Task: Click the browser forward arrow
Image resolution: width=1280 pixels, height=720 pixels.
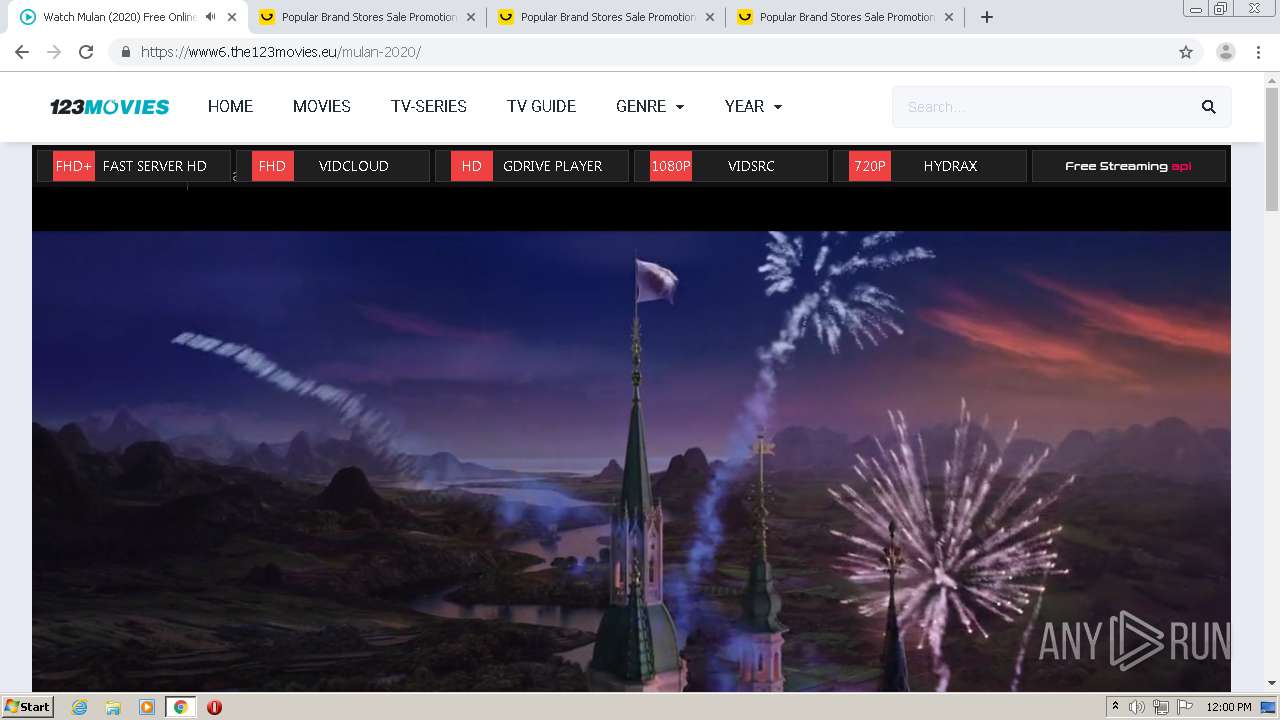Action: click(x=54, y=52)
